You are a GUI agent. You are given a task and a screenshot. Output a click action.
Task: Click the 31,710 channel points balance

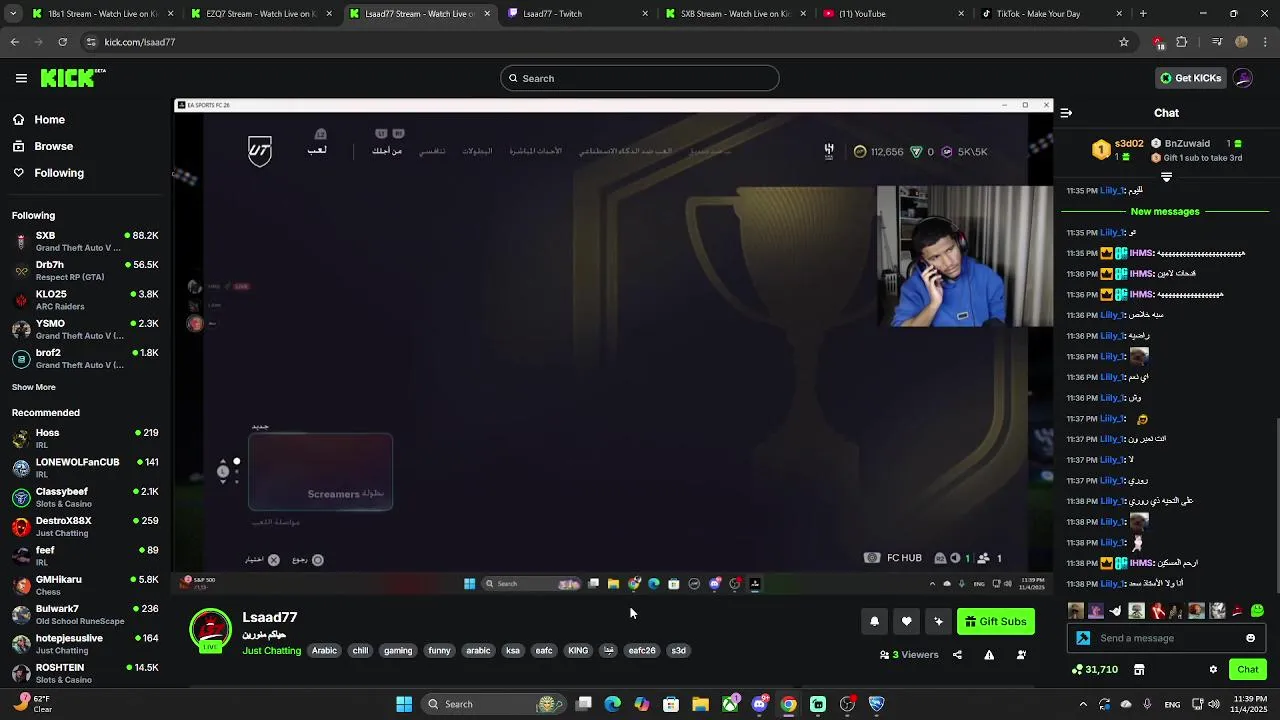[x=1094, y=669]
